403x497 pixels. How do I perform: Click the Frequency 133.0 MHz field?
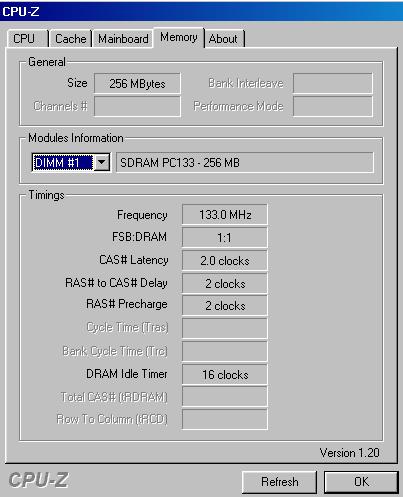click(225, 215)
